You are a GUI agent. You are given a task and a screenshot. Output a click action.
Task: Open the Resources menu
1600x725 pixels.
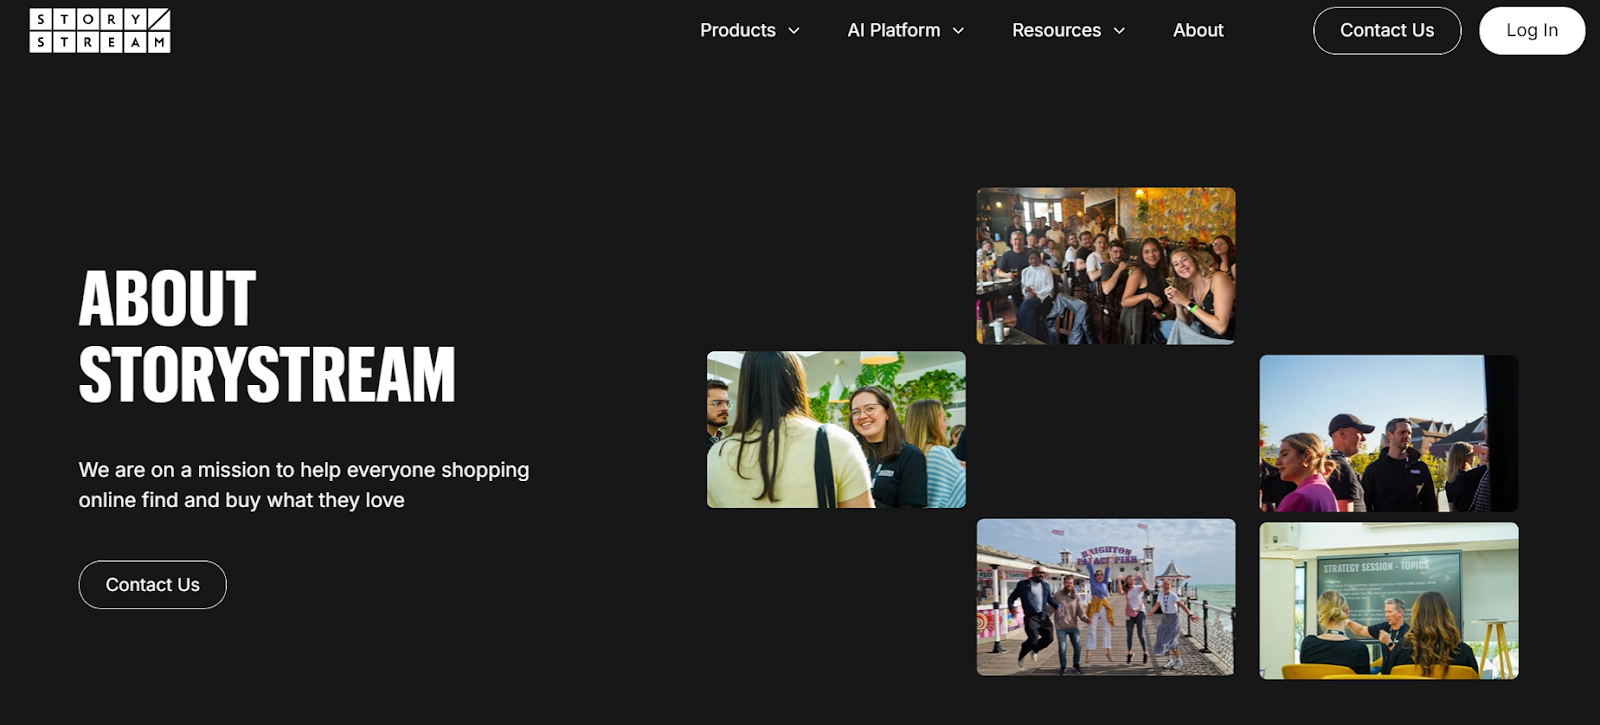pyautogui.click(x=1056, y=31)
